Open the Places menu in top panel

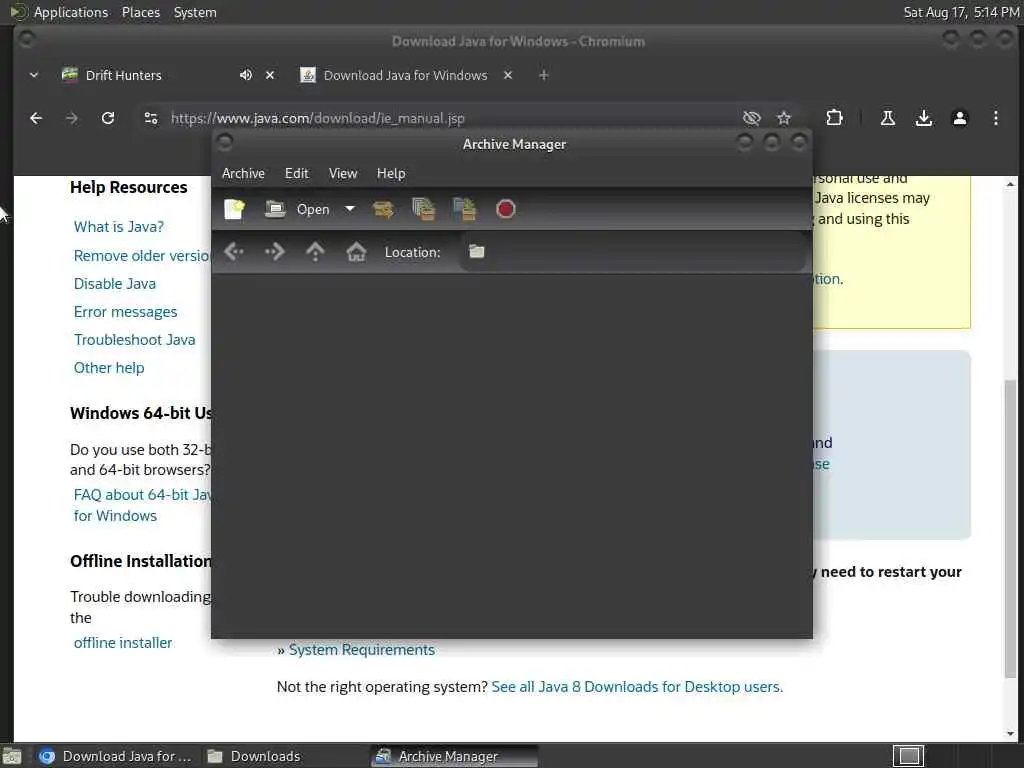pos(140,12)
